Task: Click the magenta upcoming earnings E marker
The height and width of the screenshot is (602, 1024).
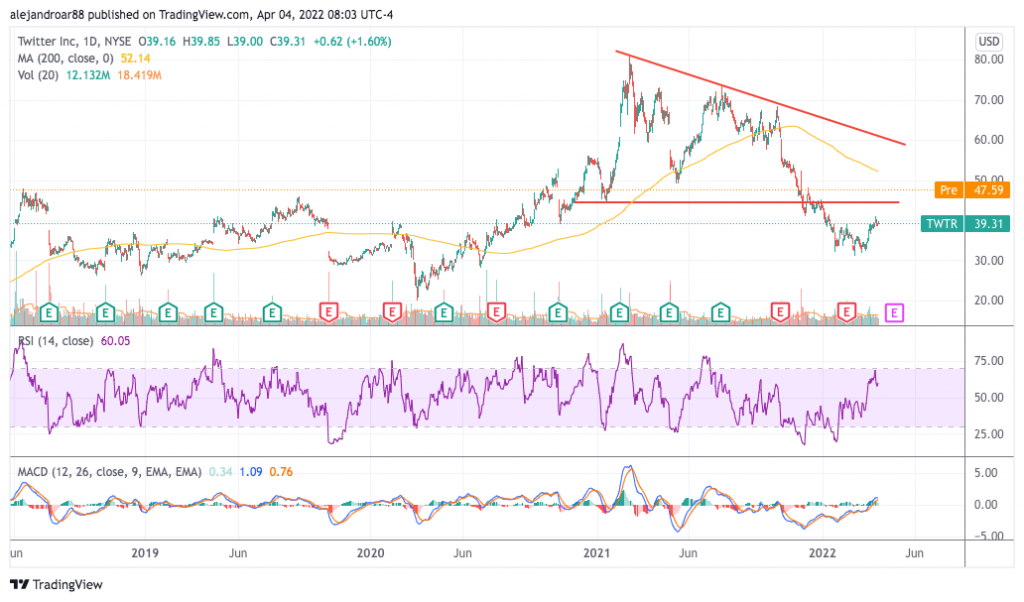Action: tap(894, 313)
